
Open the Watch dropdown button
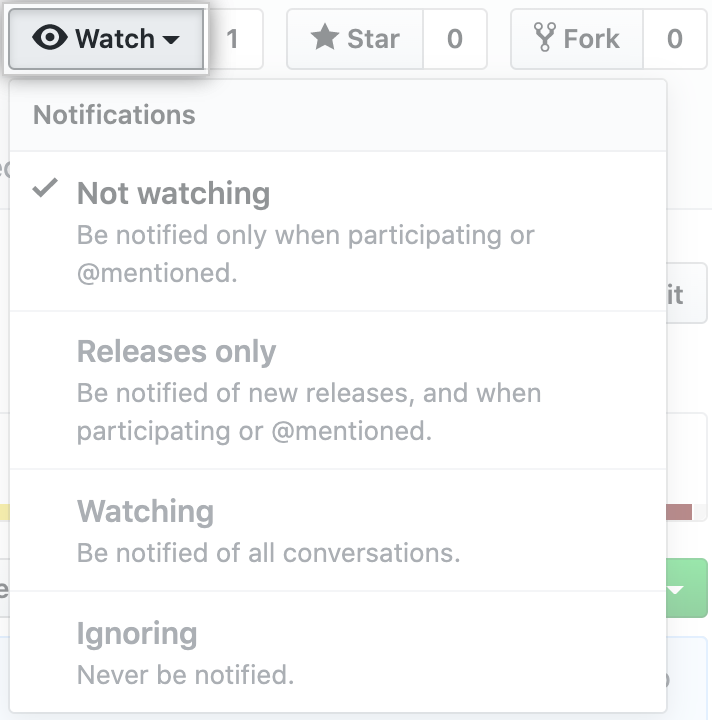pos(106,39)
